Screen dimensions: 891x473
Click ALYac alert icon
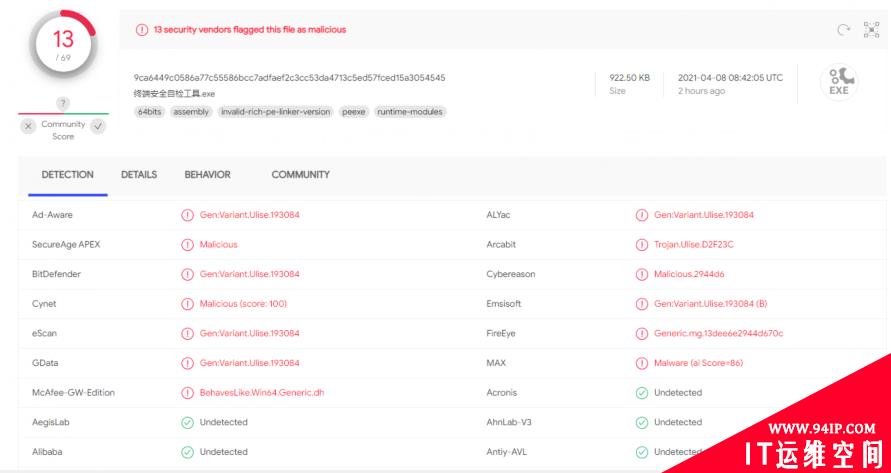coord(642,215)
